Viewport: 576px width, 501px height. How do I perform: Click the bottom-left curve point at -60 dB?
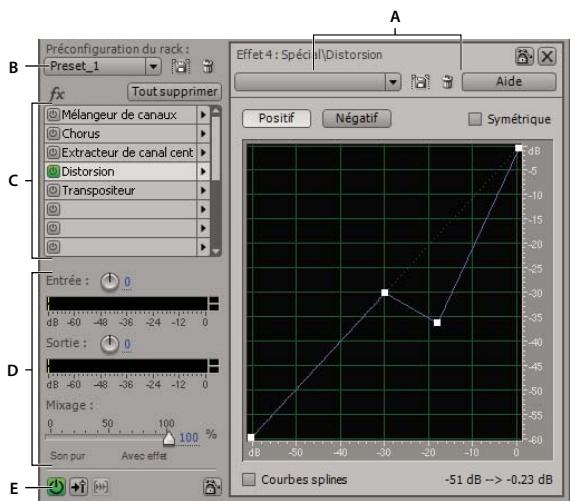[251, 437]
